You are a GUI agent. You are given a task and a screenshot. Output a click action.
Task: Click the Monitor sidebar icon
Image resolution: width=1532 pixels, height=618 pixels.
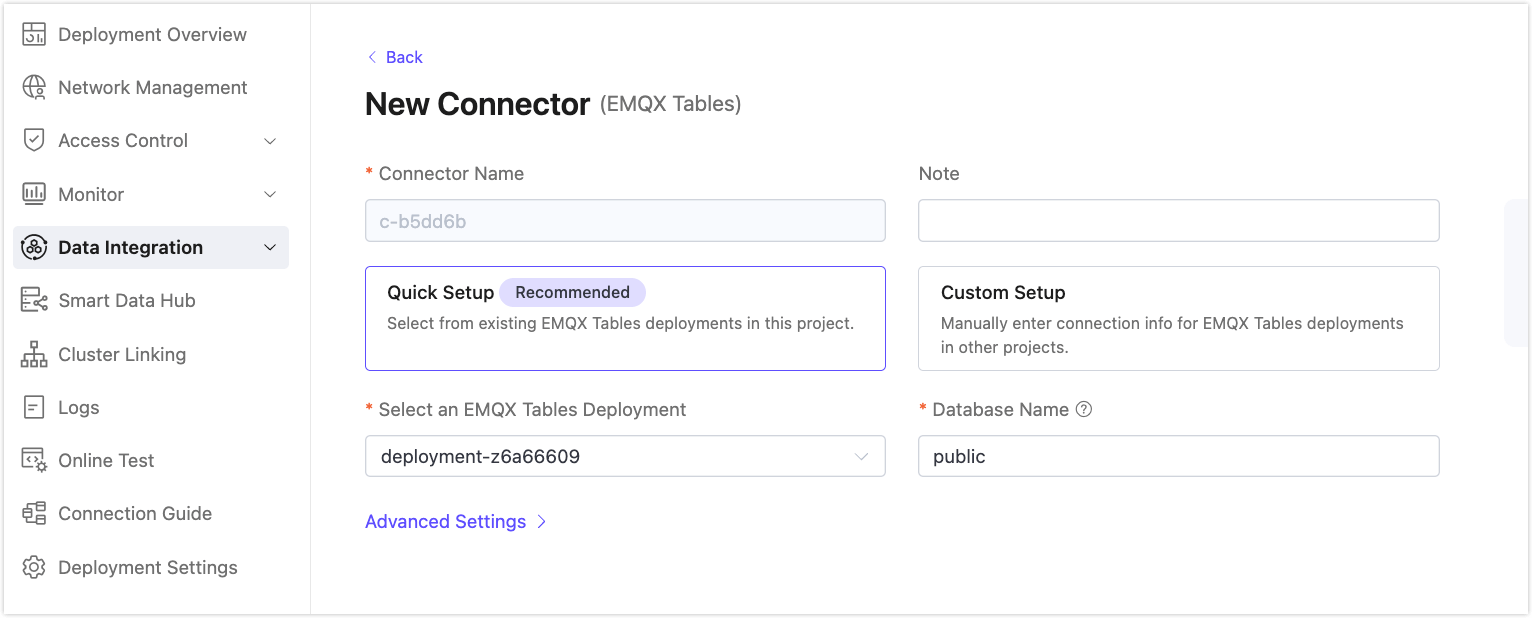tap(33, 194)
